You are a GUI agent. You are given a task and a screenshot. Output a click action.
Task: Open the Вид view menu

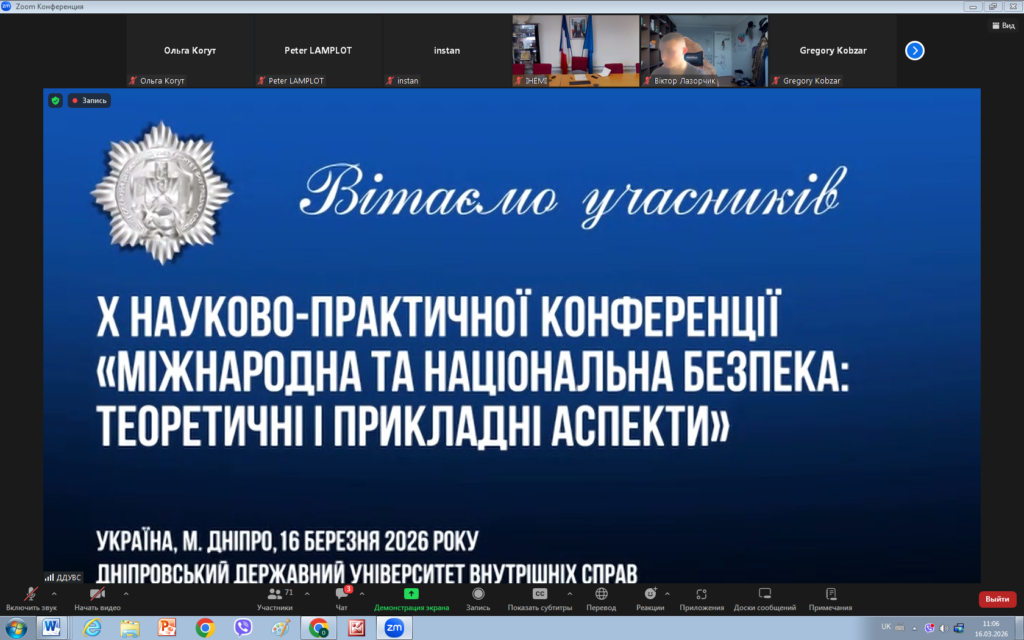(x=1002, y=26)
